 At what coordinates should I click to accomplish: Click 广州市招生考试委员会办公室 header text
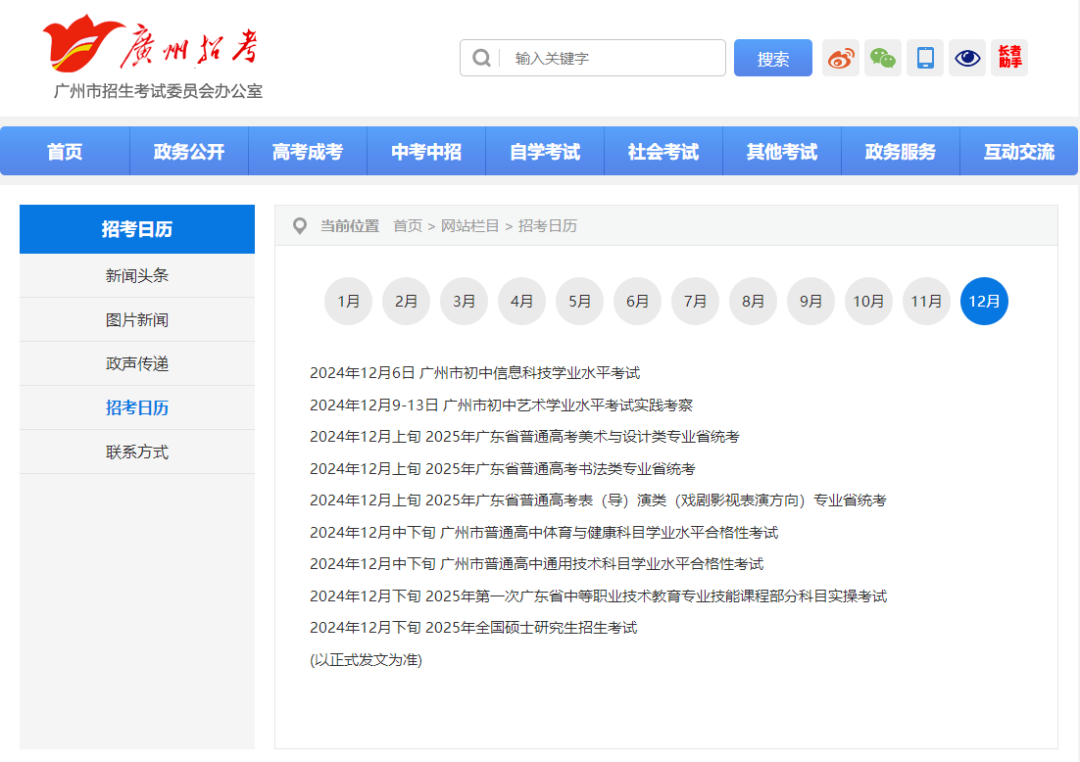[158, 91]
